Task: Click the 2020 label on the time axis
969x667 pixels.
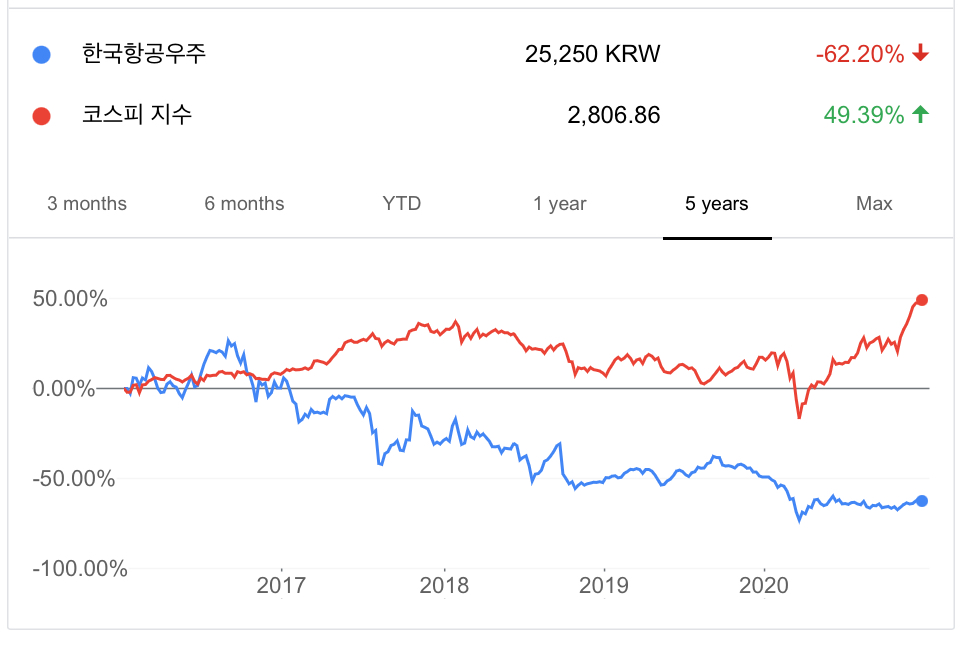Action: pyautogui.click(x=765, y=585)
